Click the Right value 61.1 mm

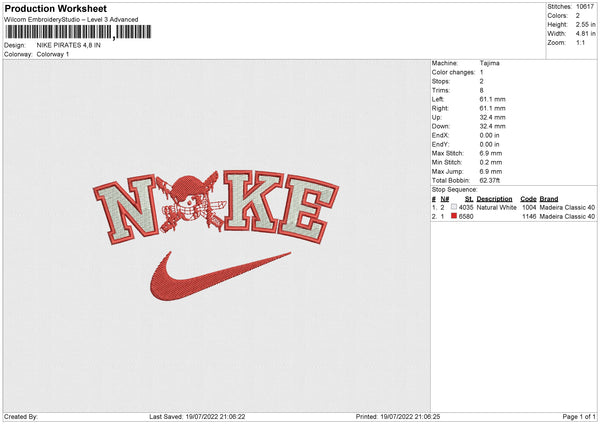point(492,108)
